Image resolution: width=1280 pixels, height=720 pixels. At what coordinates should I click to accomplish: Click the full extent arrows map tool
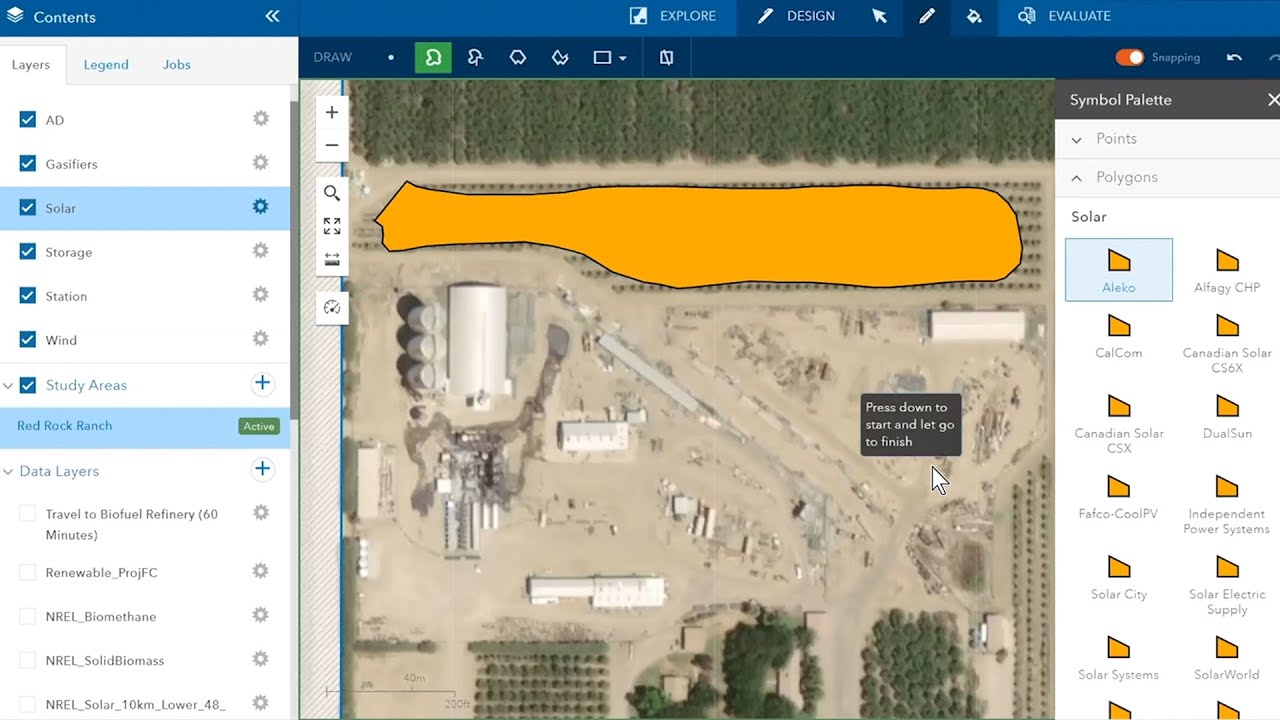point(332,226)
